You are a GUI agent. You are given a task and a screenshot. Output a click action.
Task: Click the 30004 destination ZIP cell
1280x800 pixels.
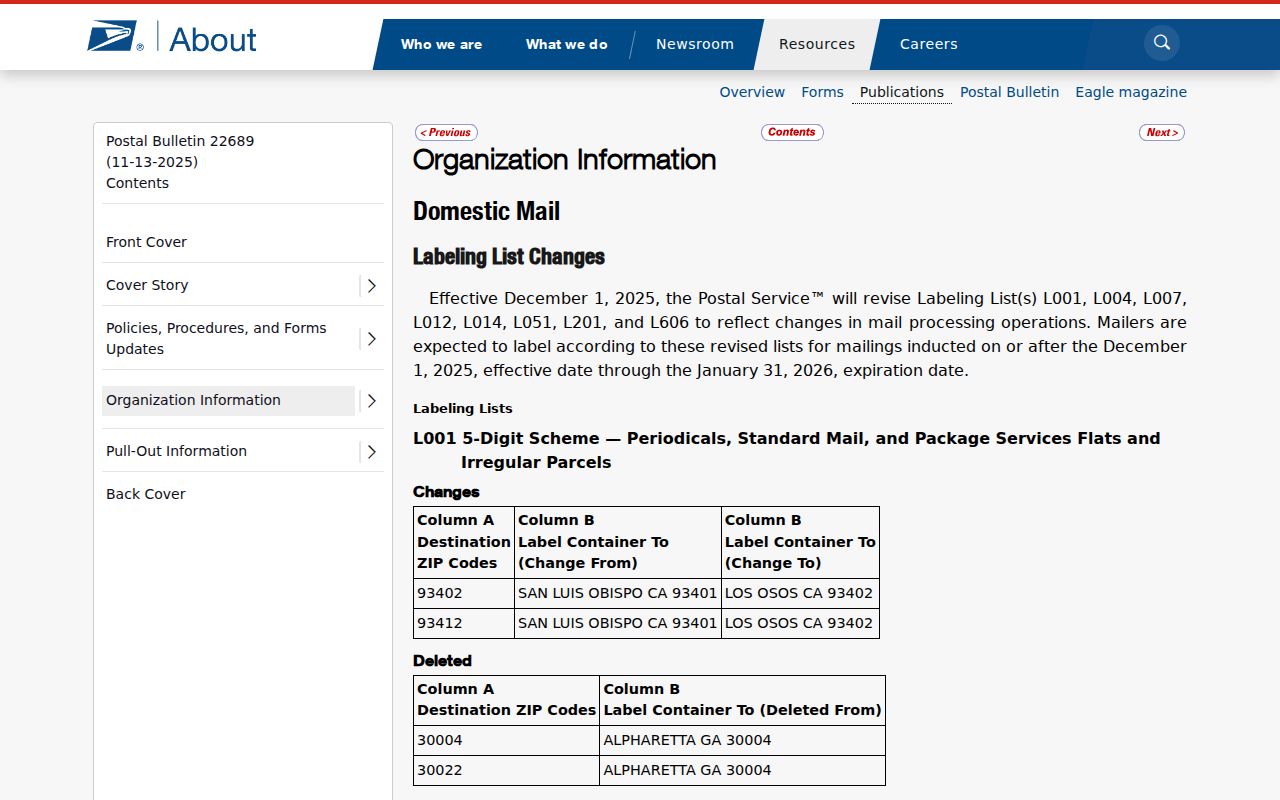point(507,741)
